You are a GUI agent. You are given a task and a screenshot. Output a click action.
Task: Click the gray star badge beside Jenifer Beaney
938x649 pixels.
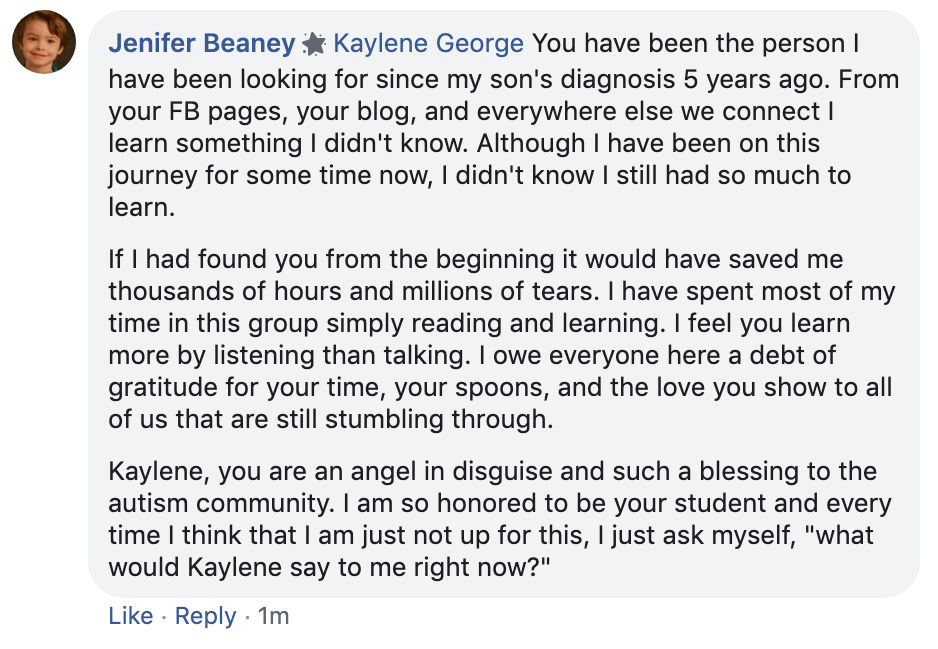(313, 44)
